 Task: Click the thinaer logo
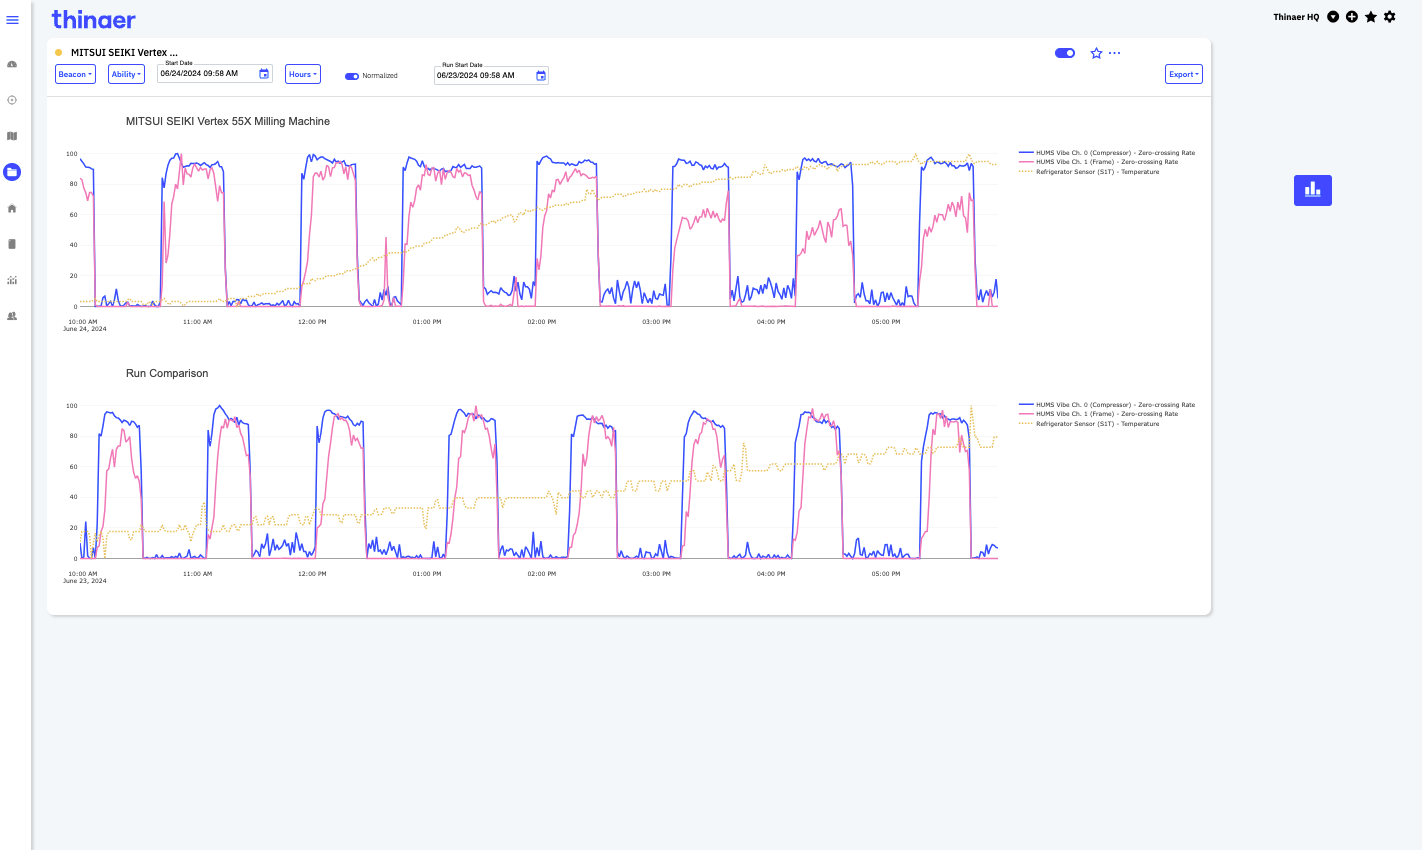(93, 19)
